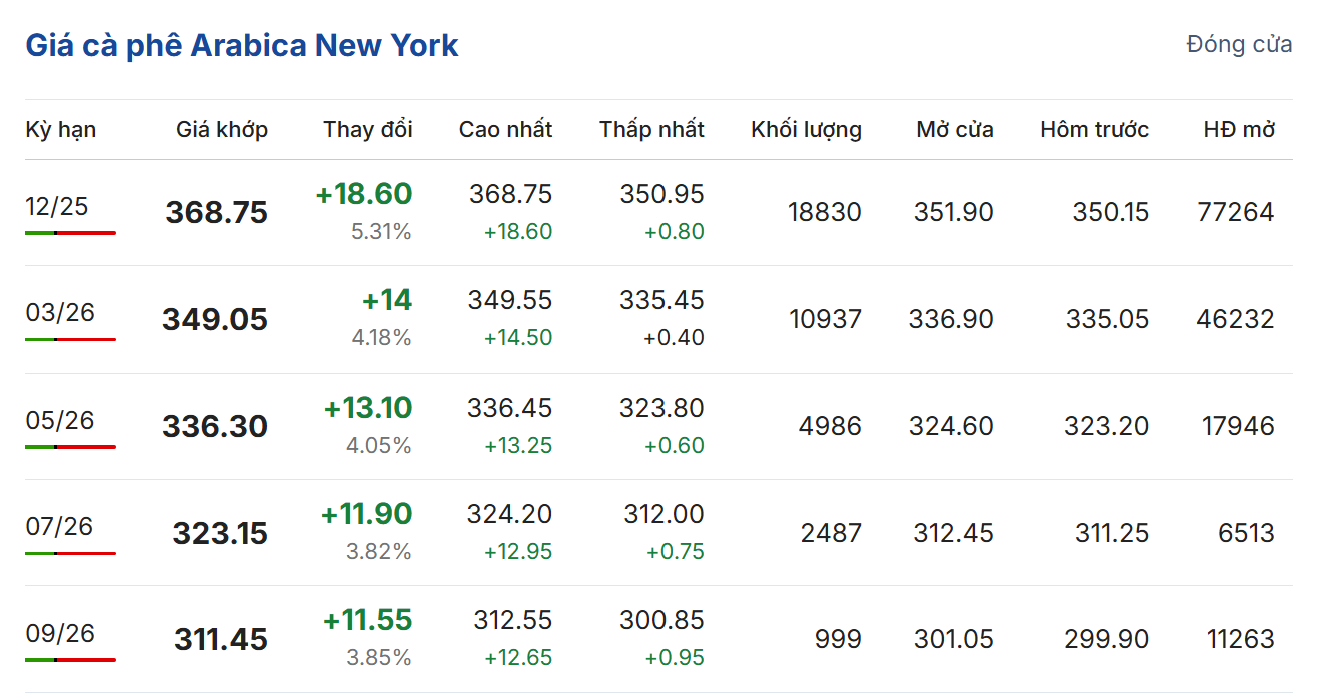Click the 'Cao nhất' column header
Viewport: 1322px width, 694px height.
click(505, 129)
